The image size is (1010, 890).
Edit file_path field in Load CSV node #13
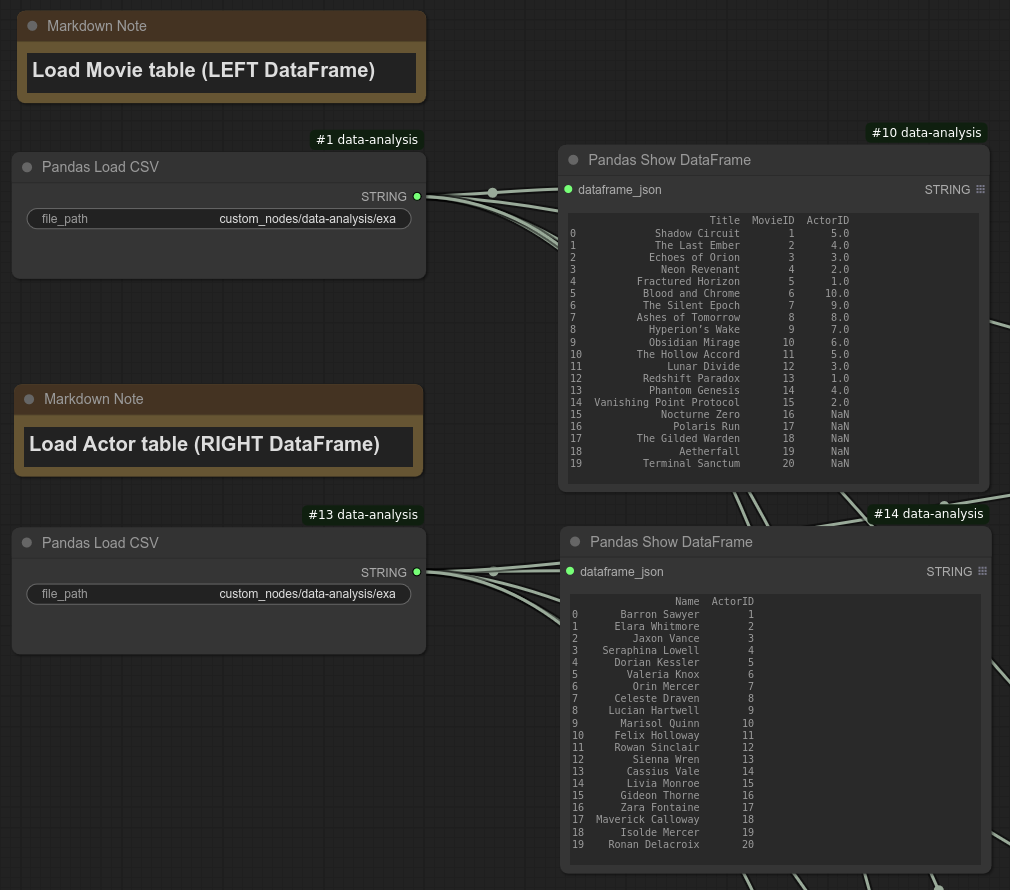[x=219, y=594]
